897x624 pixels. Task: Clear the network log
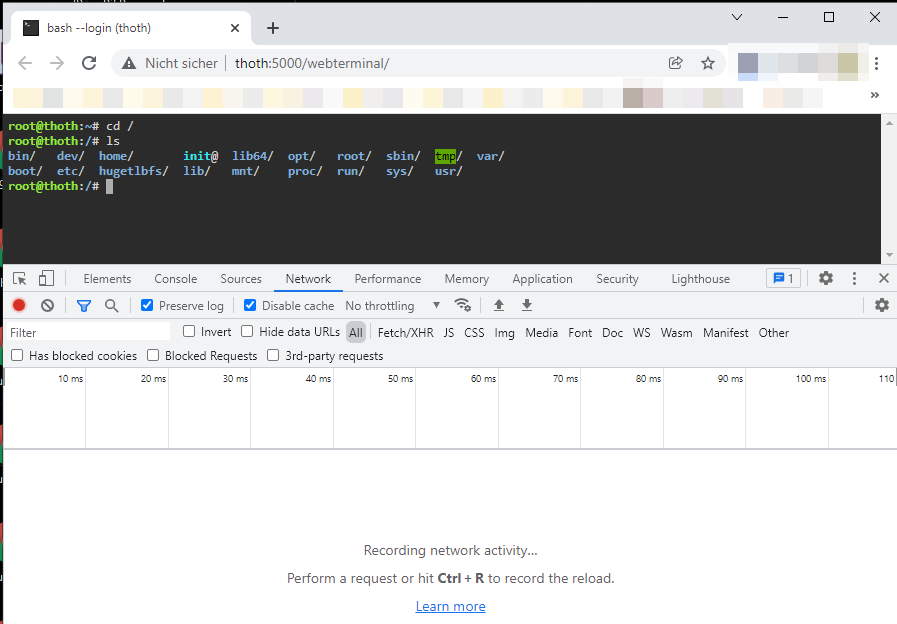(x=47, y=305)
